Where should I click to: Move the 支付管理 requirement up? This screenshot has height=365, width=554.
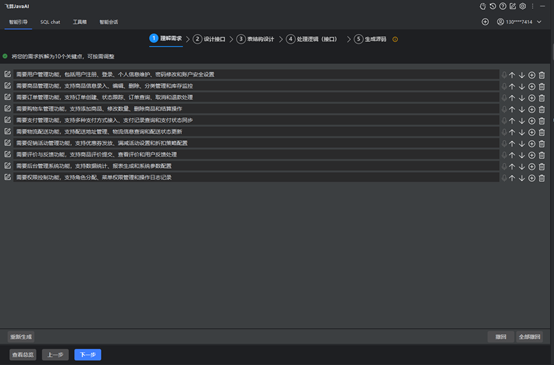512,121
